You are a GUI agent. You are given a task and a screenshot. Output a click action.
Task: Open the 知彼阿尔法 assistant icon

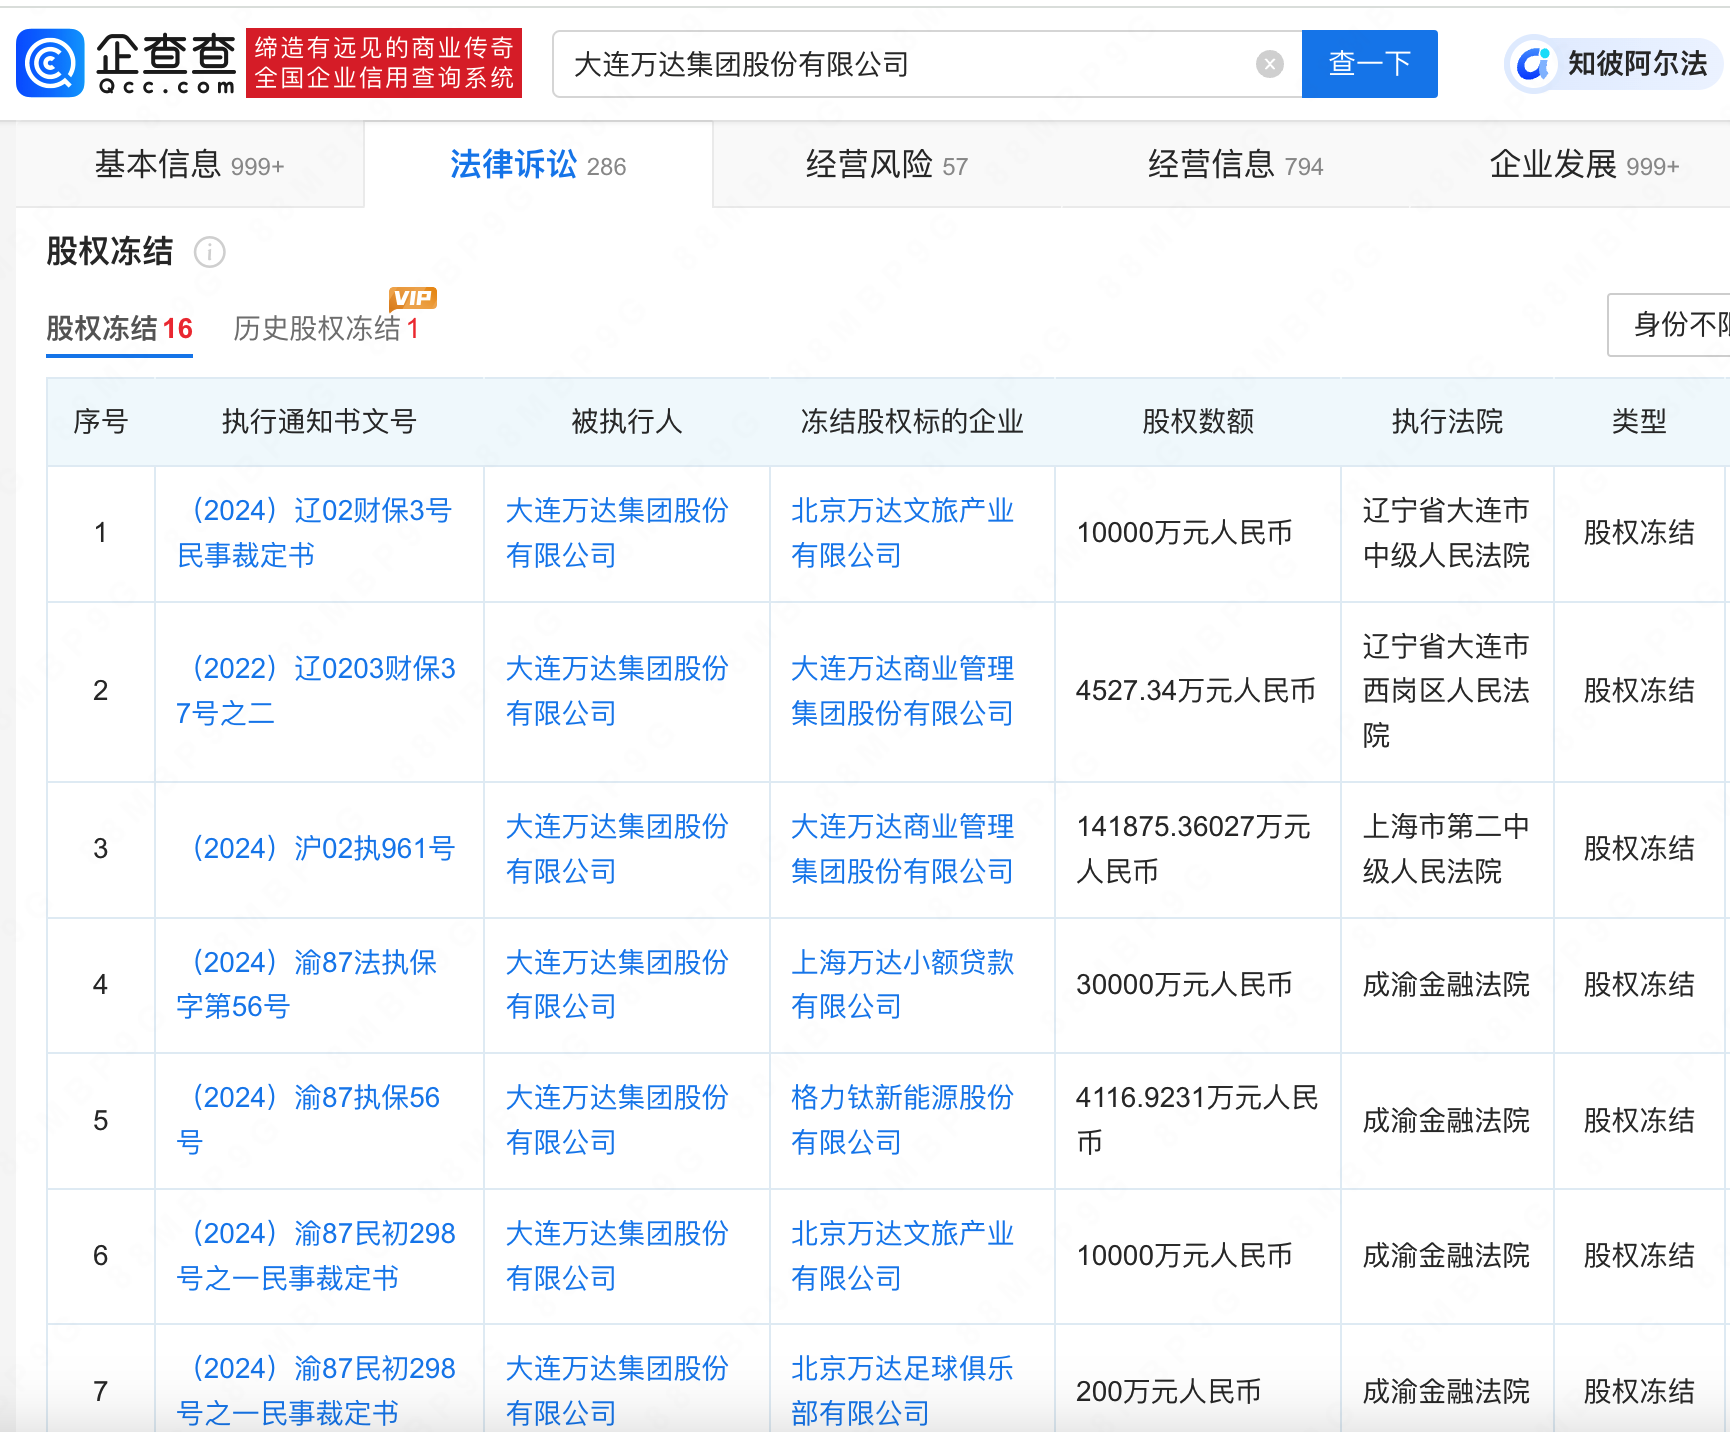pos(1533,64)
